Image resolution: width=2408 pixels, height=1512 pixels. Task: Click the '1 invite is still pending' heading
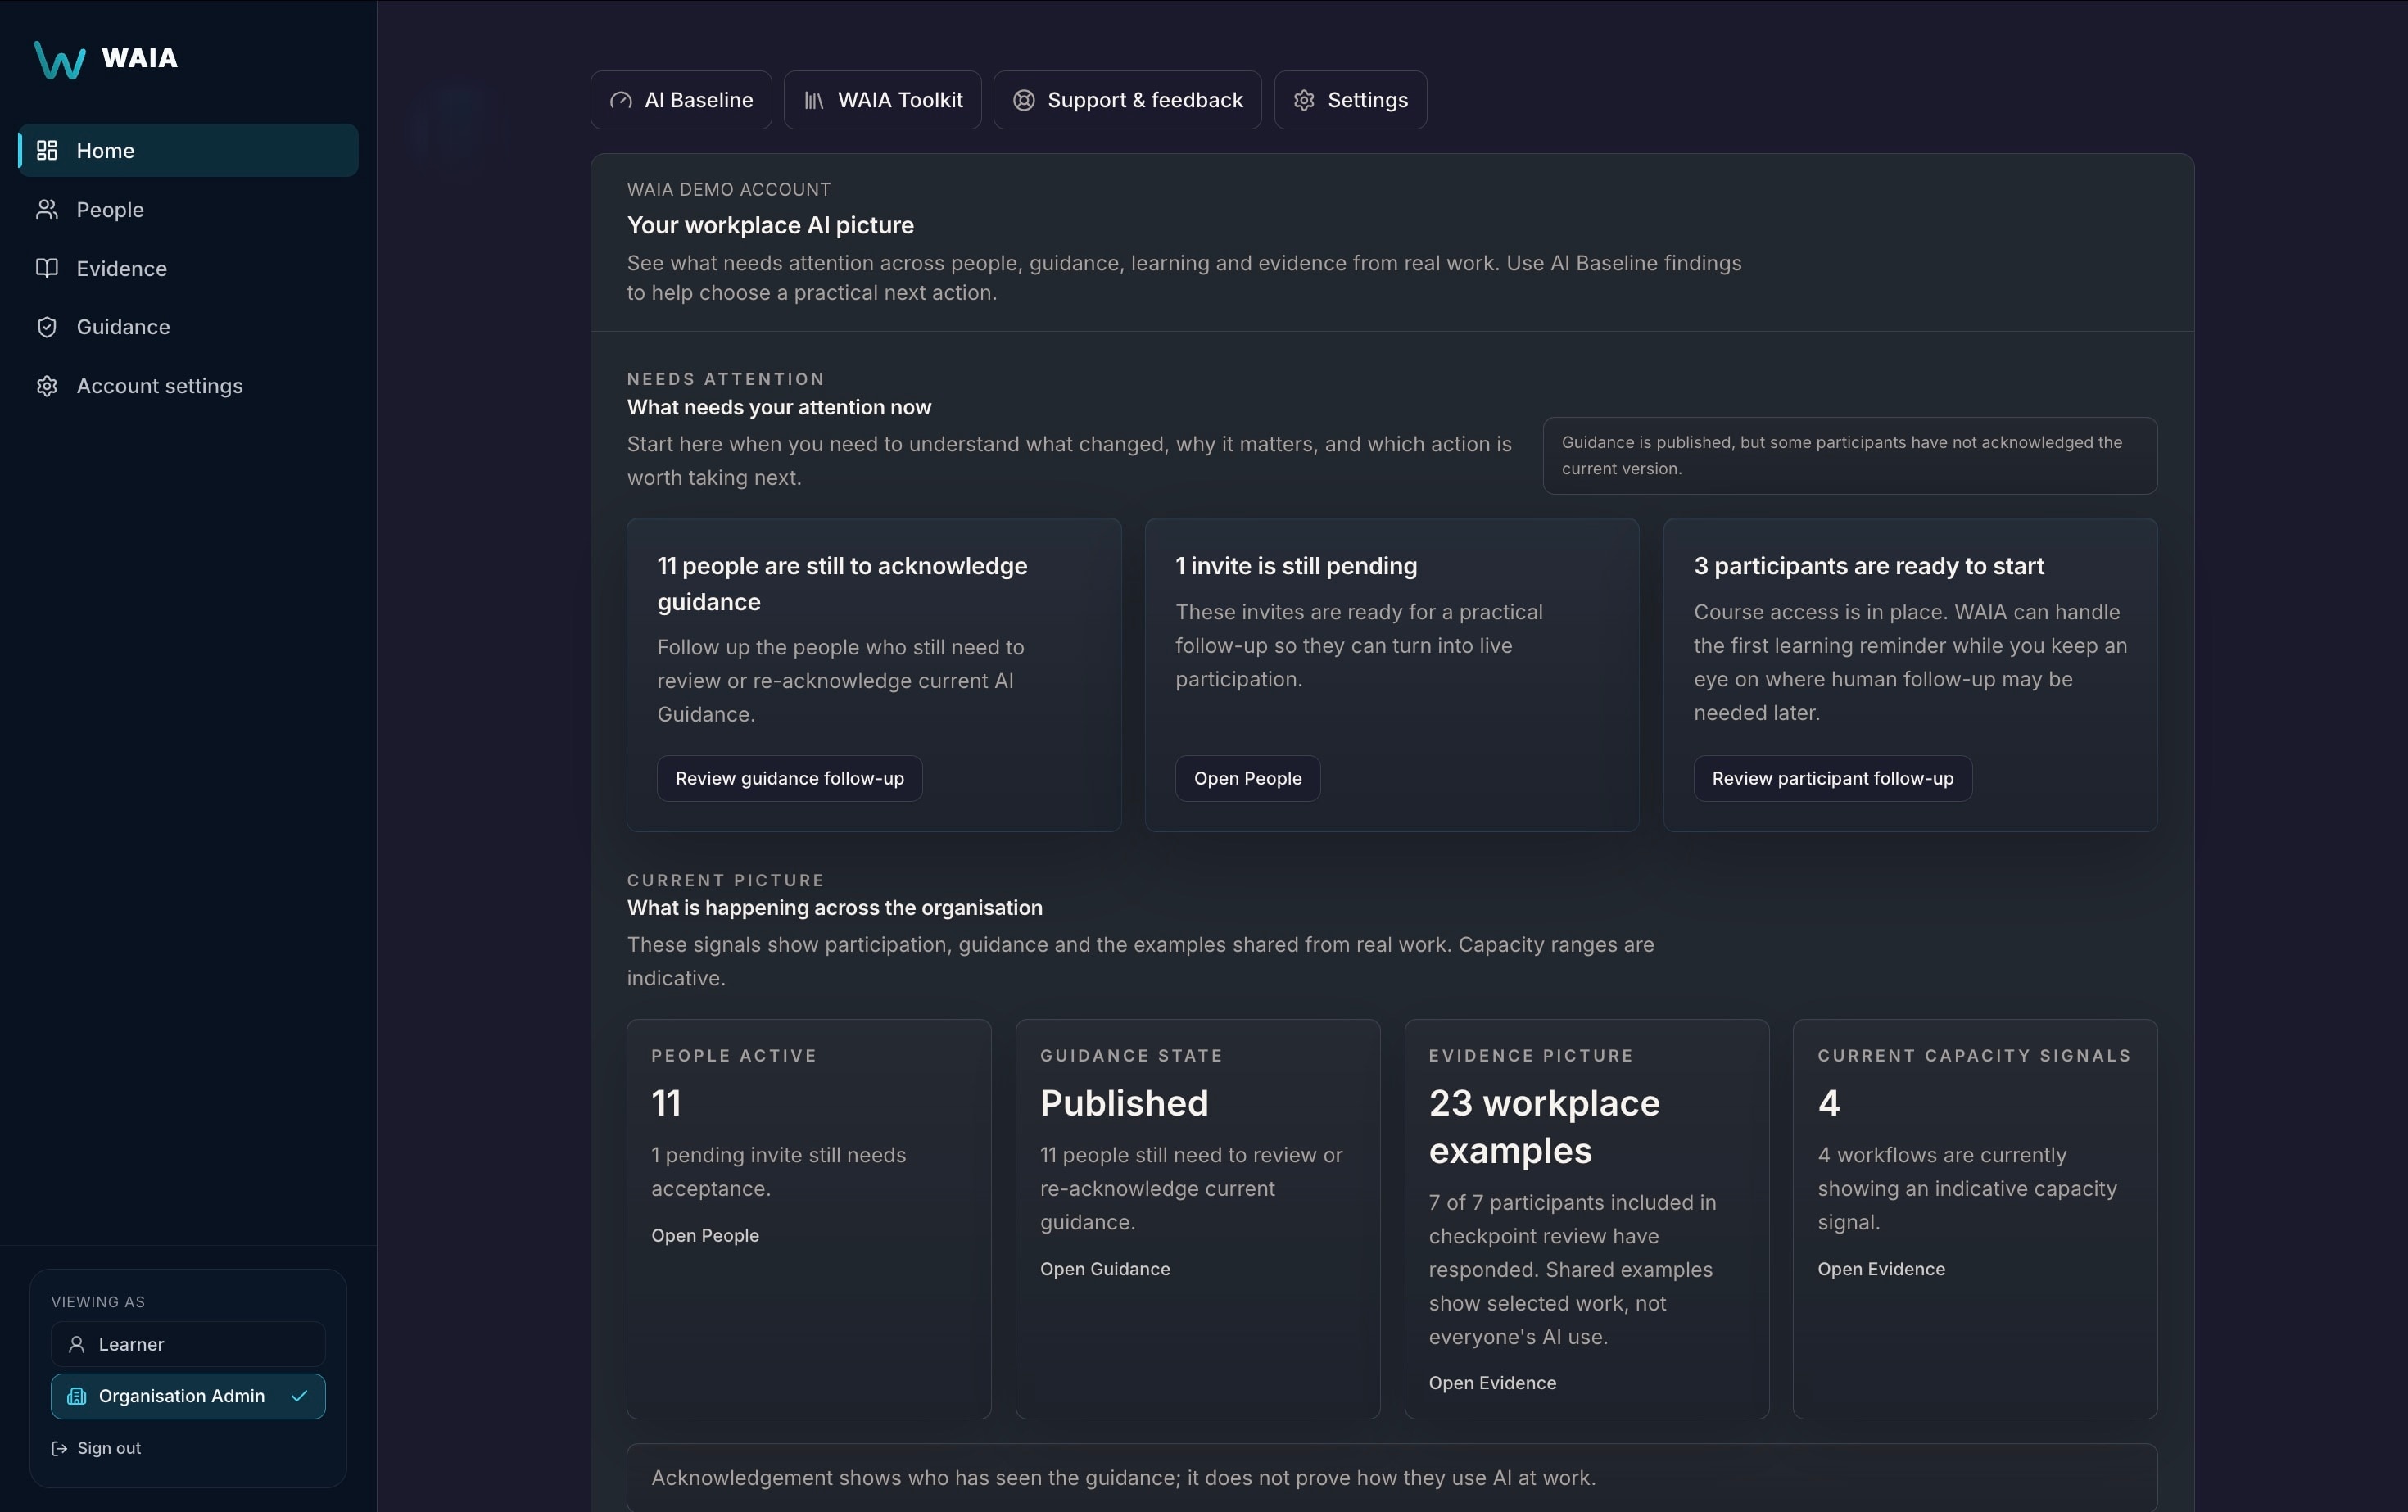tap(1296, 566)
